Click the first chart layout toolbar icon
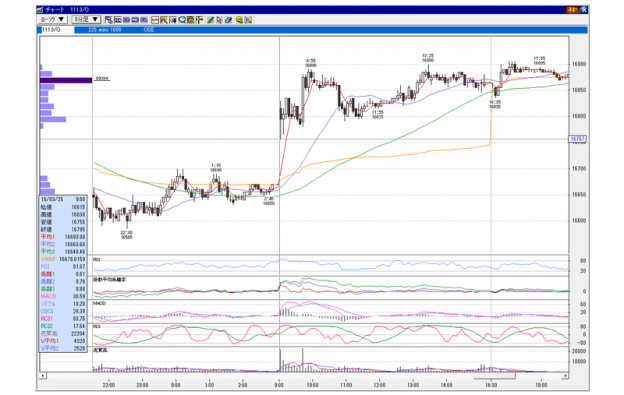The image size is (624, 395). pyautogui.click(x=109, y=19)
